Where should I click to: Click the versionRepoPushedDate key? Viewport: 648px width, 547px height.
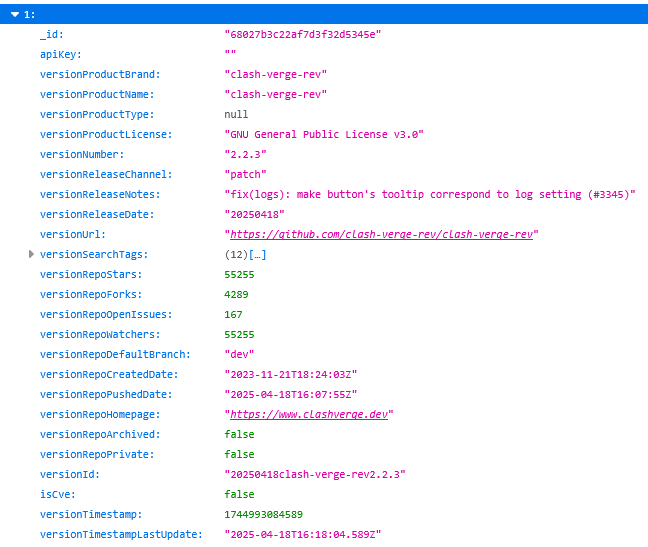tap(106, 395)
